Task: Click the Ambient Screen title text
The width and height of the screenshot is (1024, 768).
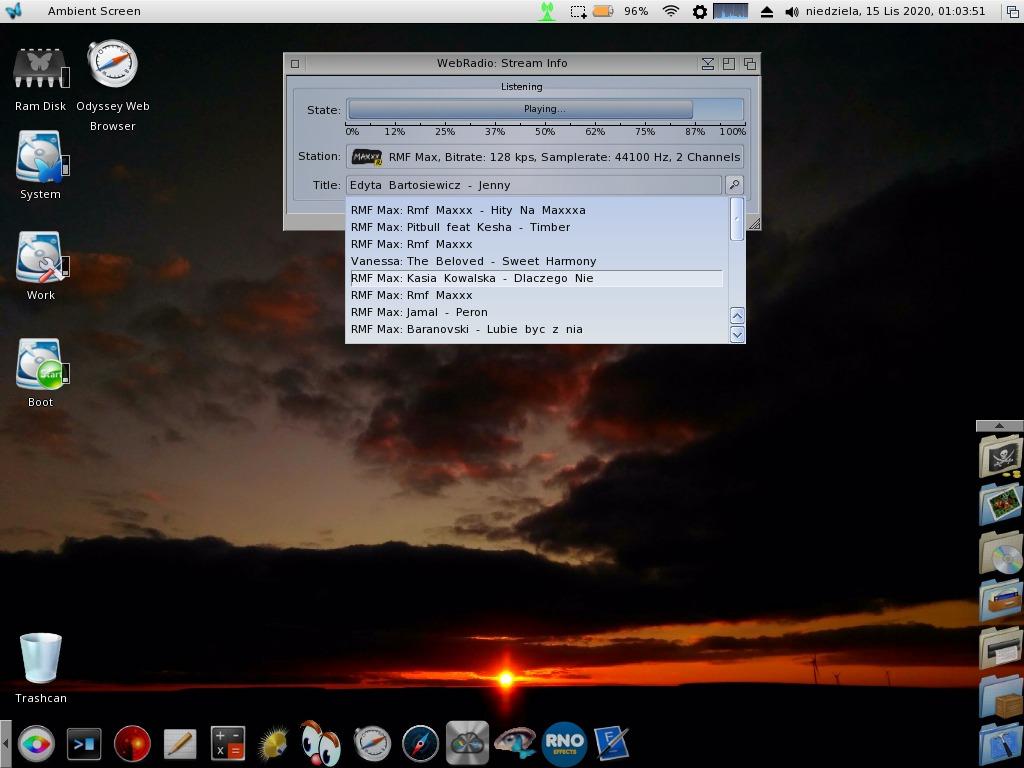Action: [94, 11]
